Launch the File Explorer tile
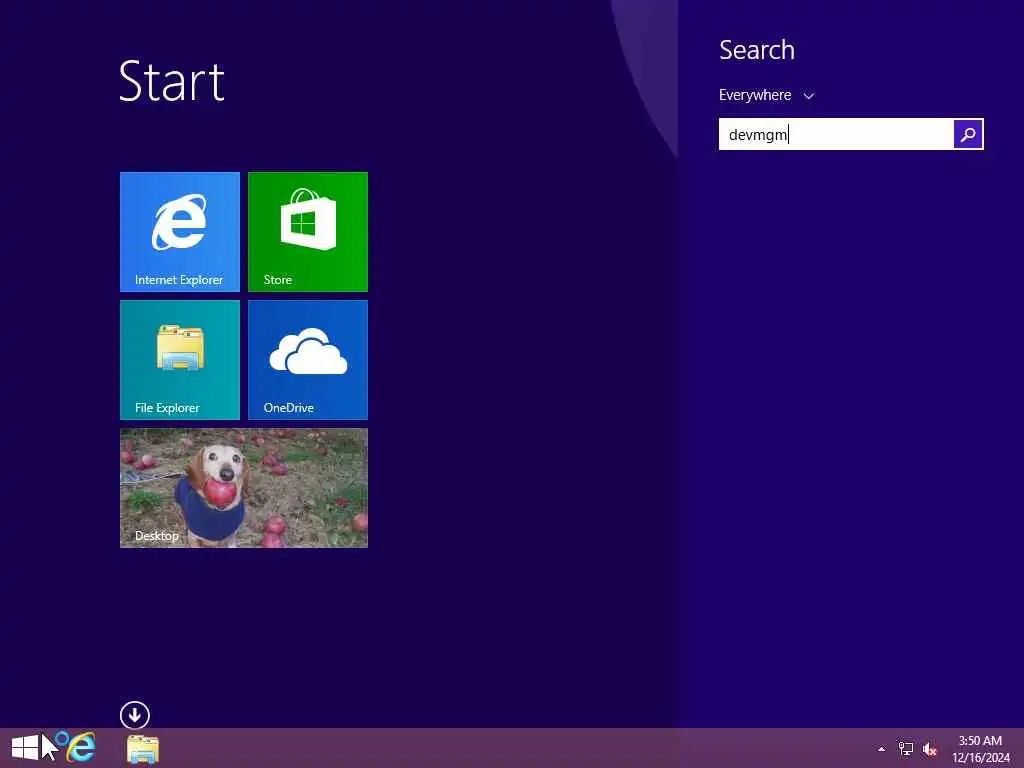The height and width of the screenshot is (768, 1024). coord(180,360)
